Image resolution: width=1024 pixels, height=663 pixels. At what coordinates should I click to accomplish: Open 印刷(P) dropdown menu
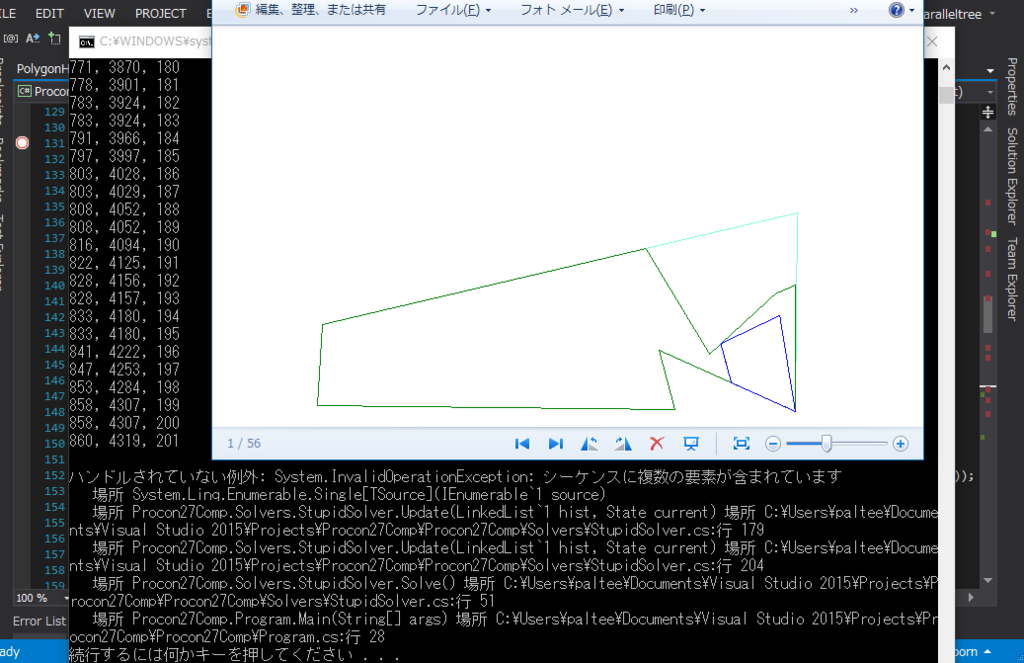[678, 10]
